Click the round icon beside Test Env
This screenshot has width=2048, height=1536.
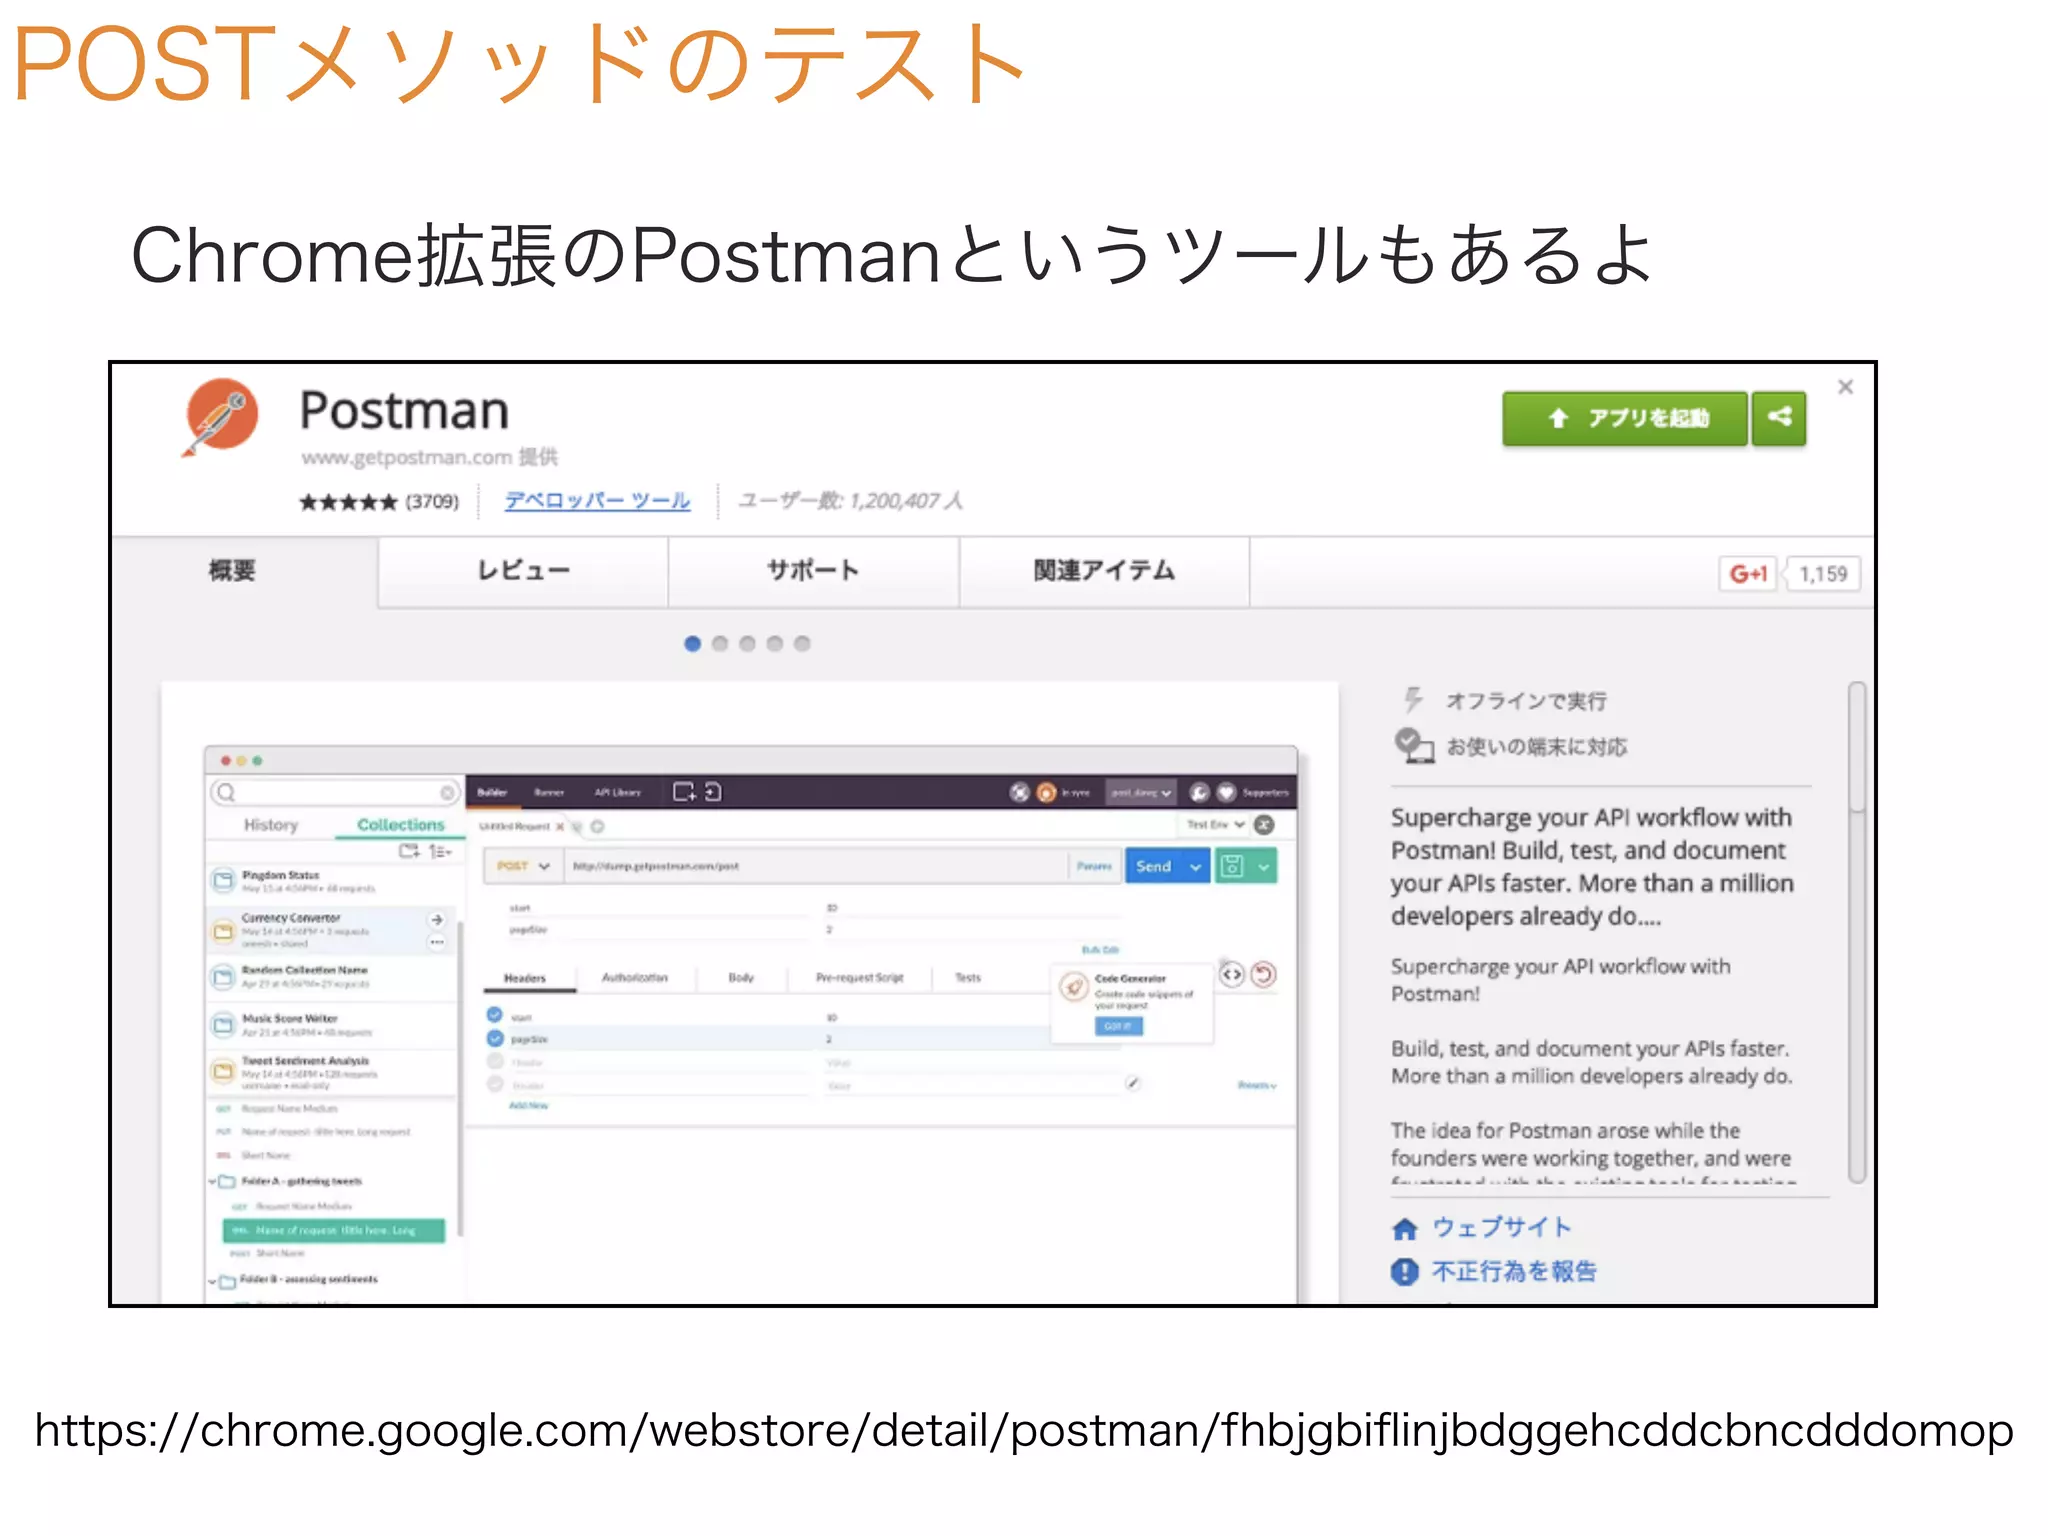pyautogui.click(x=1264, y=825)
